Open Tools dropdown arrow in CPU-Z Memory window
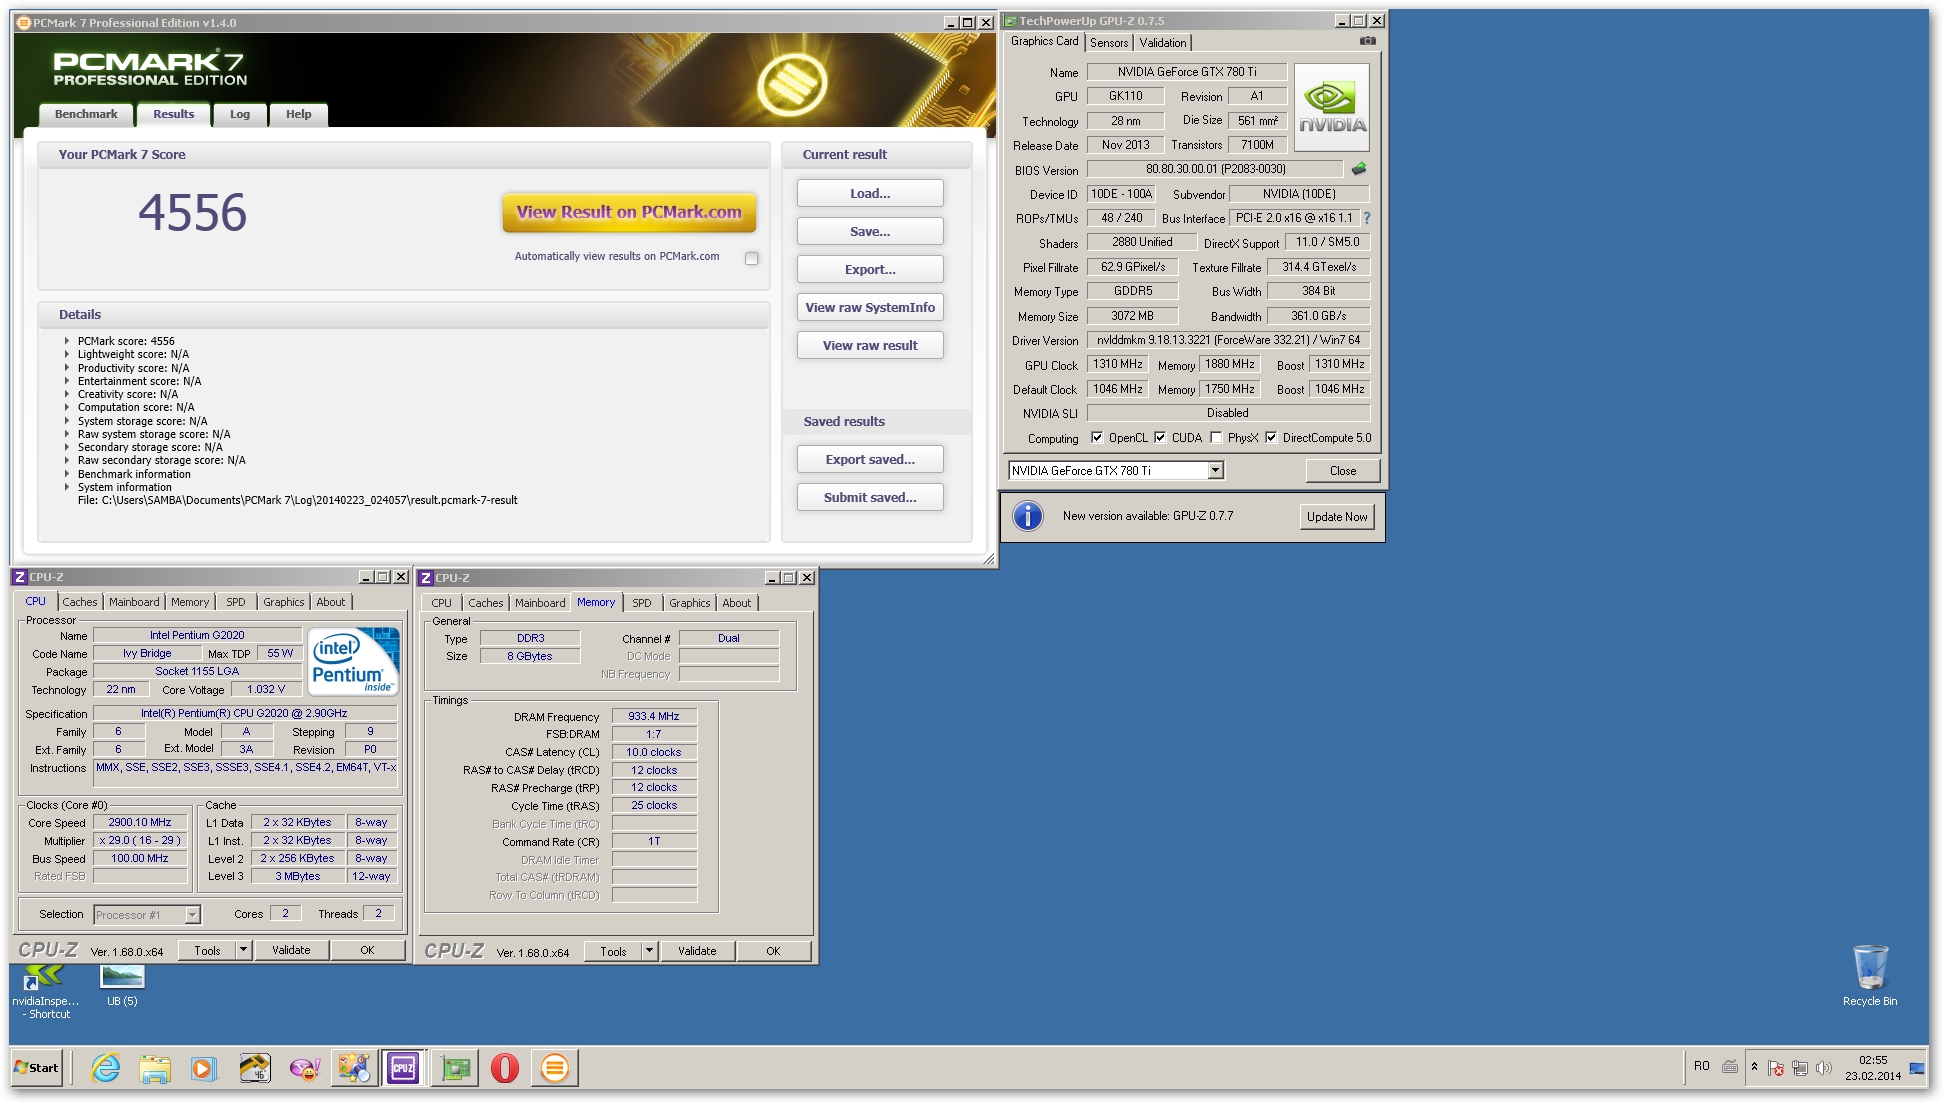Viewport: 1943px width, 1103px height. pos(649,951)
